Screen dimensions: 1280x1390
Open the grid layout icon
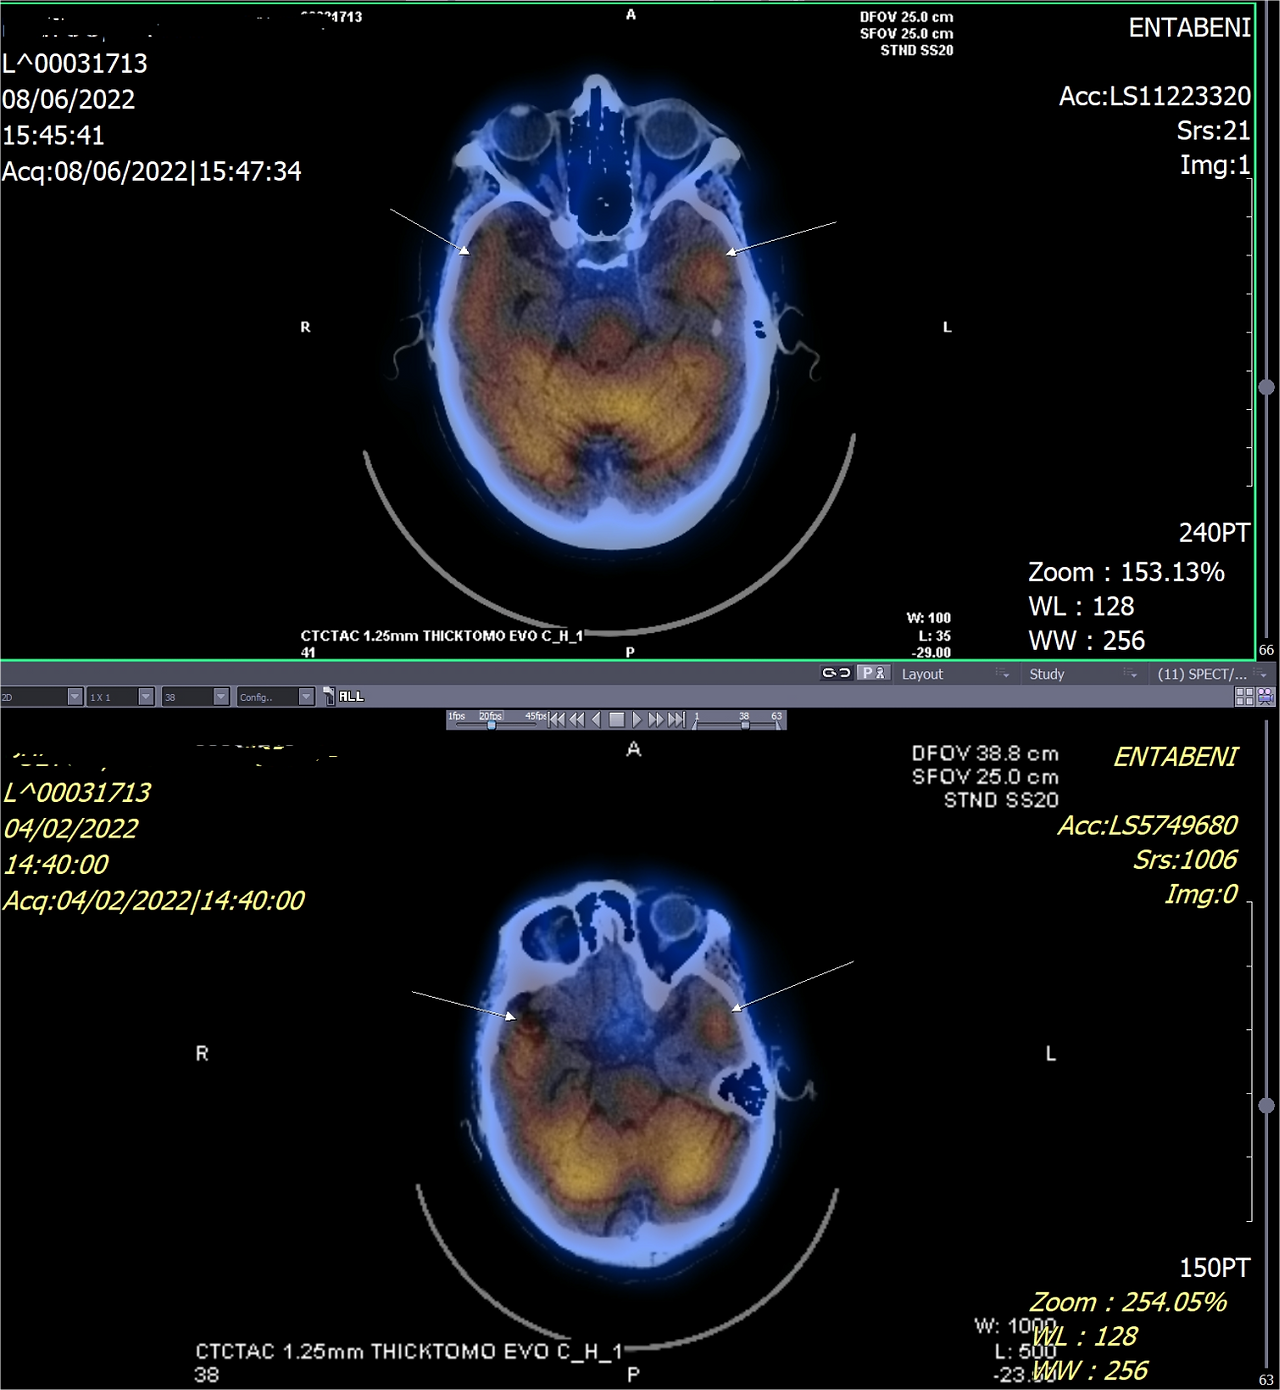[x=1245, y=697]
